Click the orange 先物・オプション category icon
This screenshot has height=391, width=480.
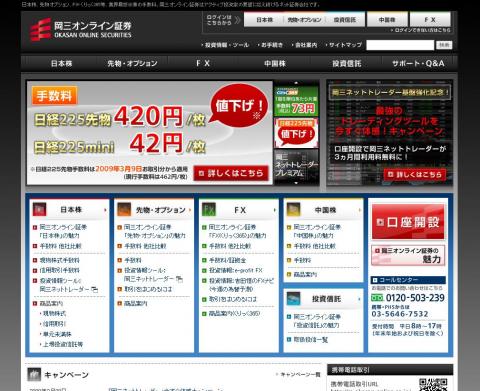coord(124,209)
